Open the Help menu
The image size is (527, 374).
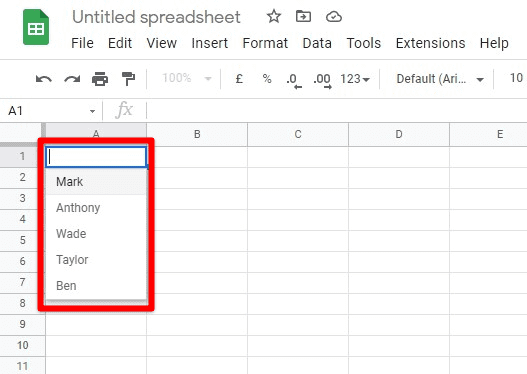click(494, 43)
